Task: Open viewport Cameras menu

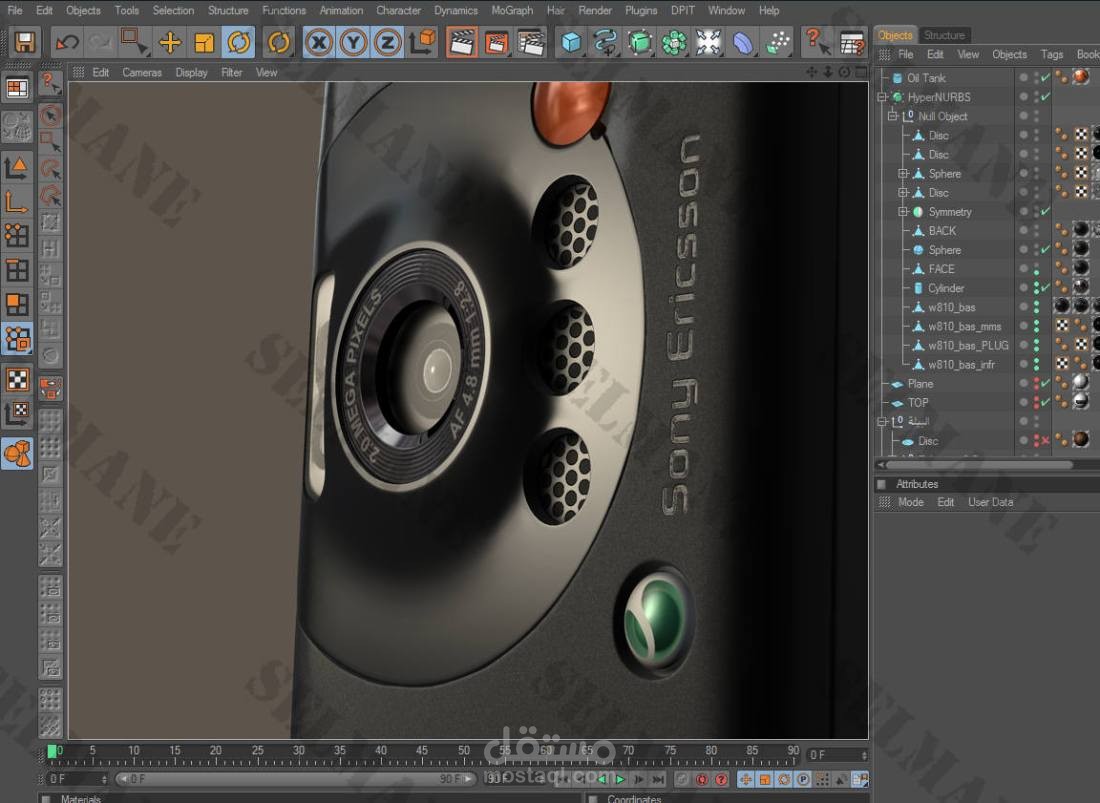Action: [x=142, y=72]
